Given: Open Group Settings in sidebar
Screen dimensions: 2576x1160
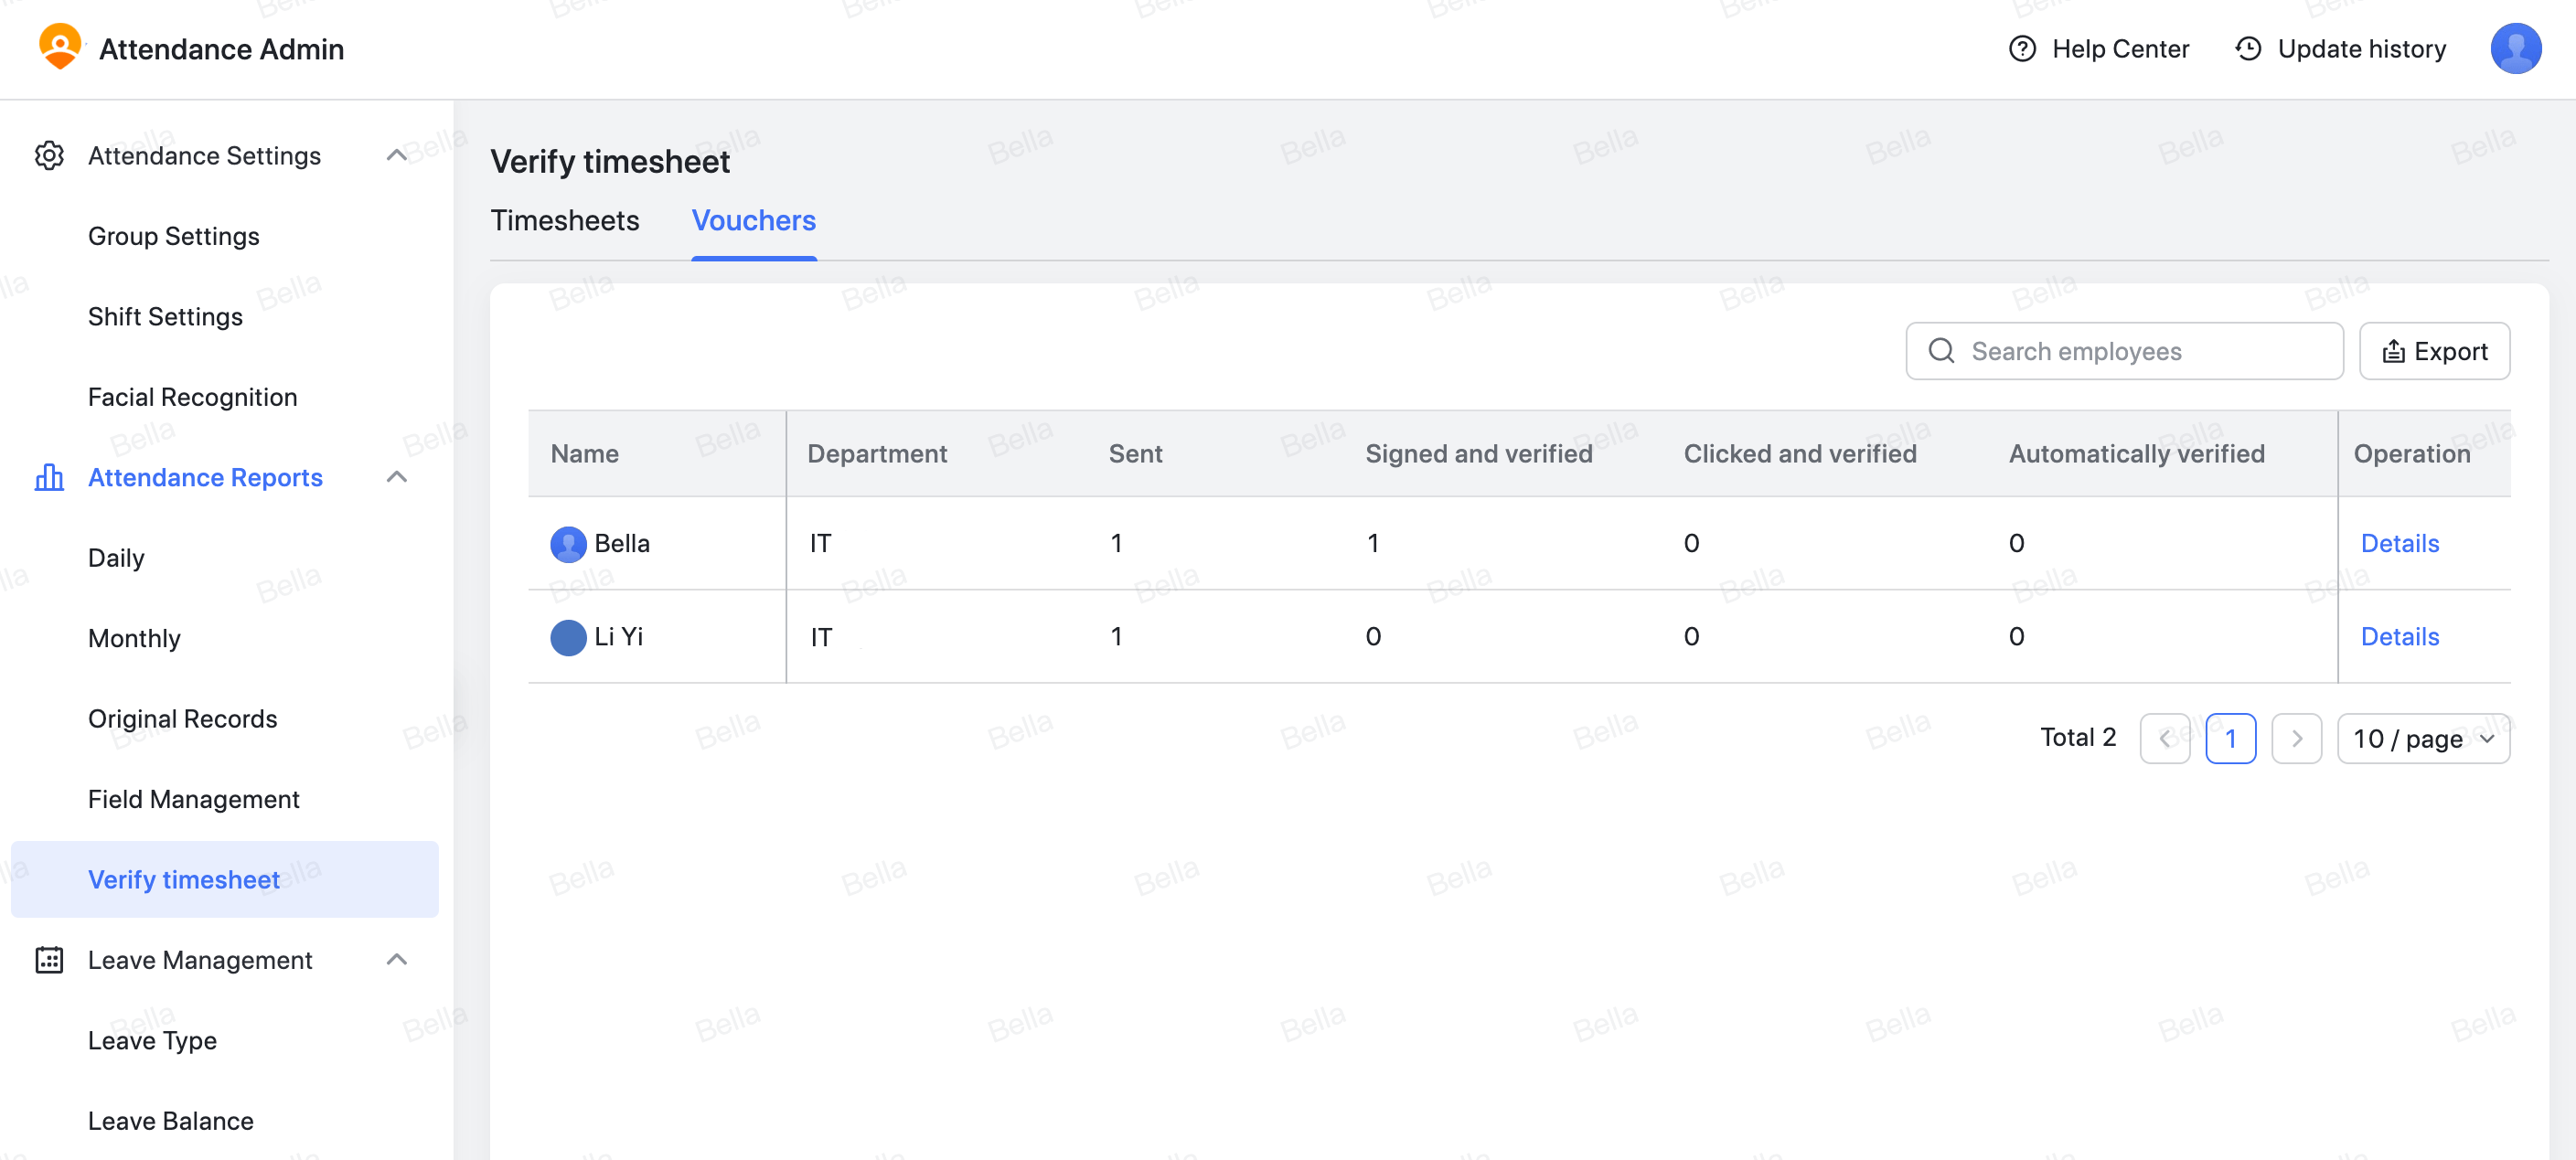Looking at the screenshot, I should [x=174, y=236].
